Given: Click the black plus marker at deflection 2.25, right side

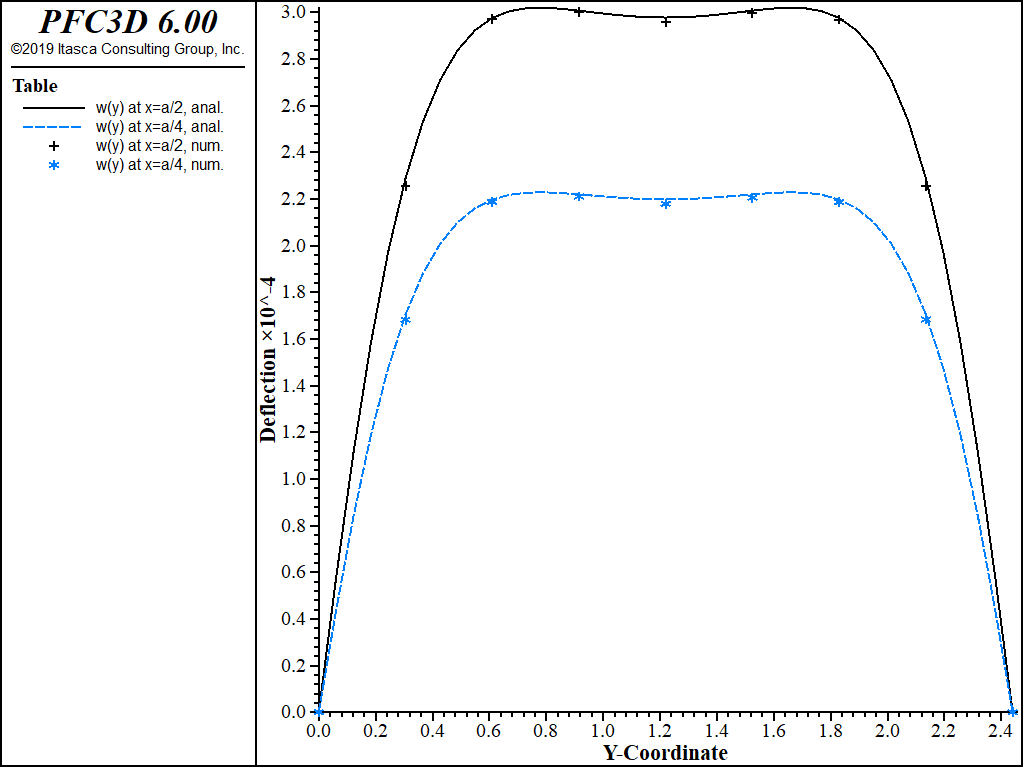Looking at the screenshot, I should (x=926, y=186).
